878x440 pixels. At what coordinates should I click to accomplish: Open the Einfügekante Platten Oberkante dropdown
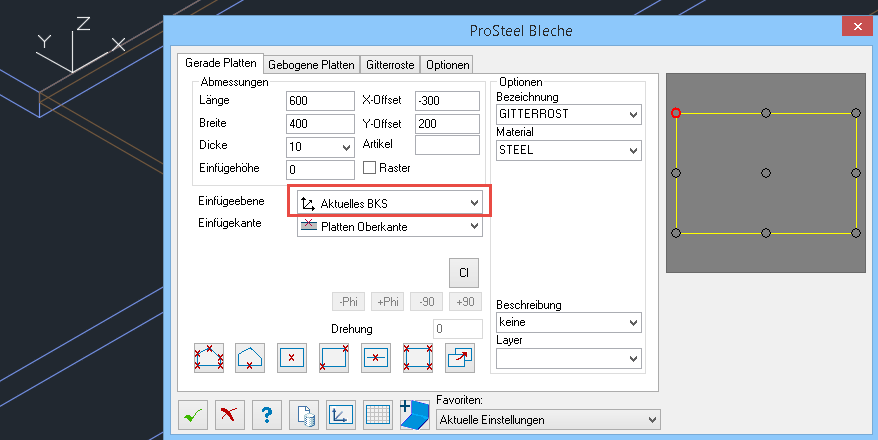pyautogui.click(x=390, y=226)
